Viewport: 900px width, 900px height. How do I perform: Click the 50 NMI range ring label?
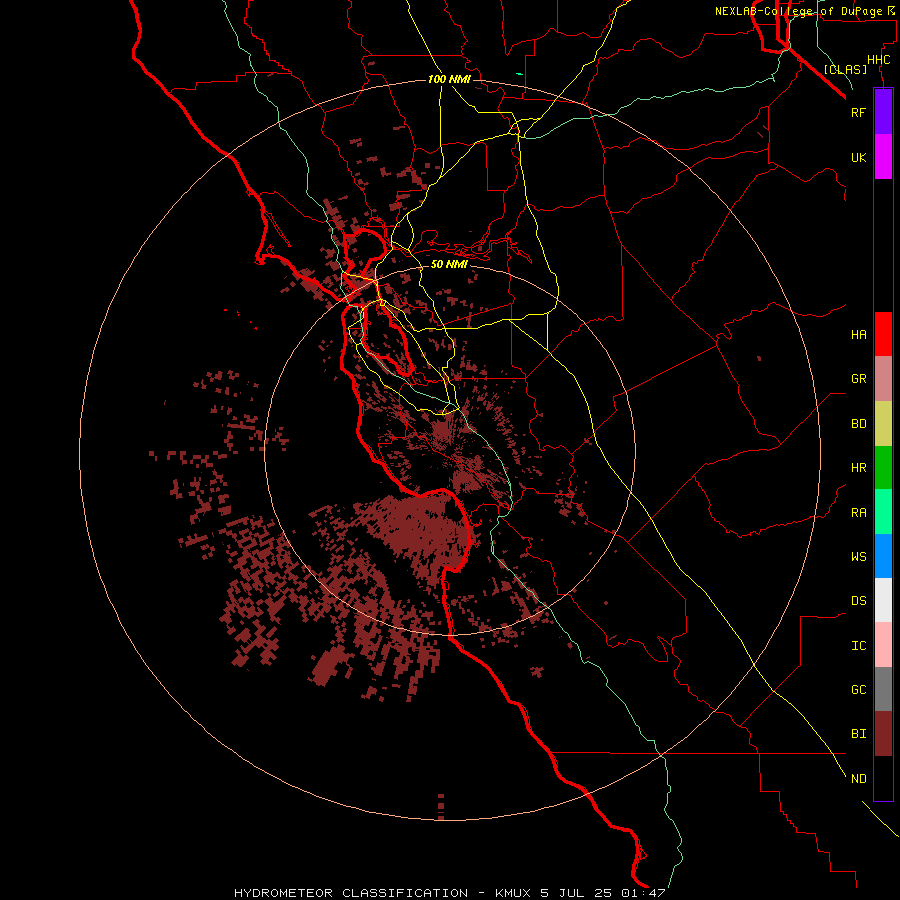pos(449,264)
